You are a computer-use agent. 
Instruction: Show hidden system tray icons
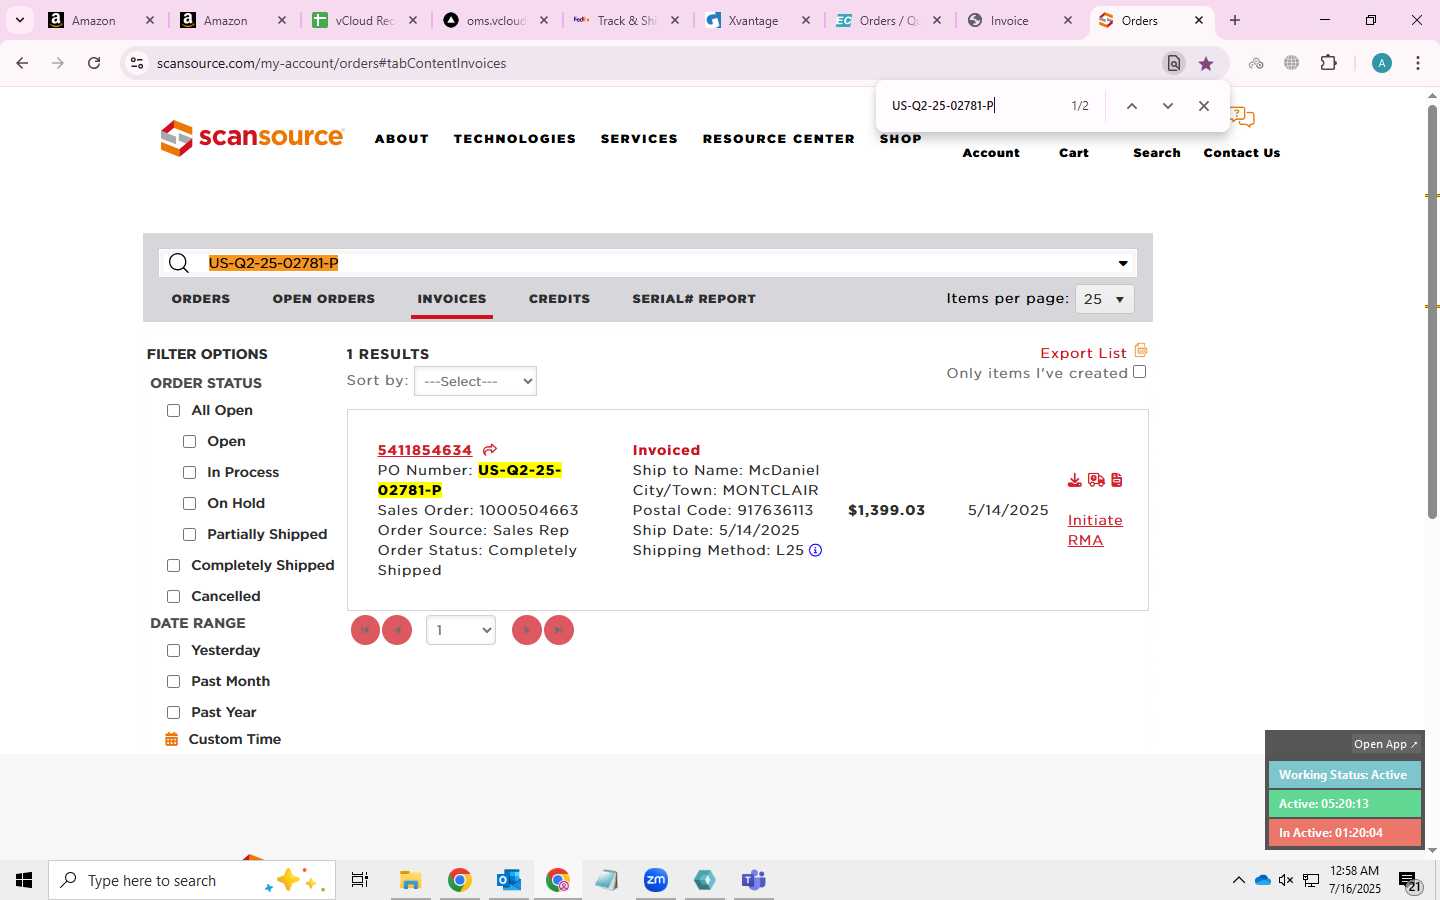(x=1238, y=880)
